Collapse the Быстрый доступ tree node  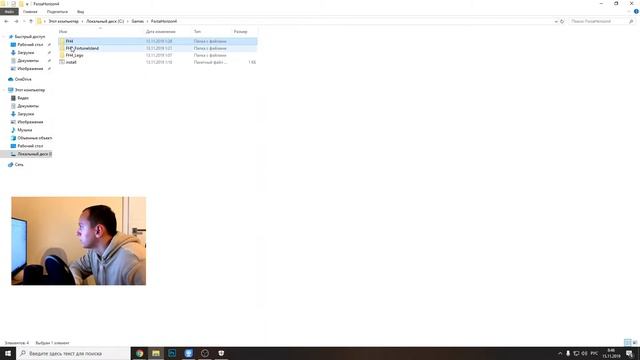click(4, 37)
